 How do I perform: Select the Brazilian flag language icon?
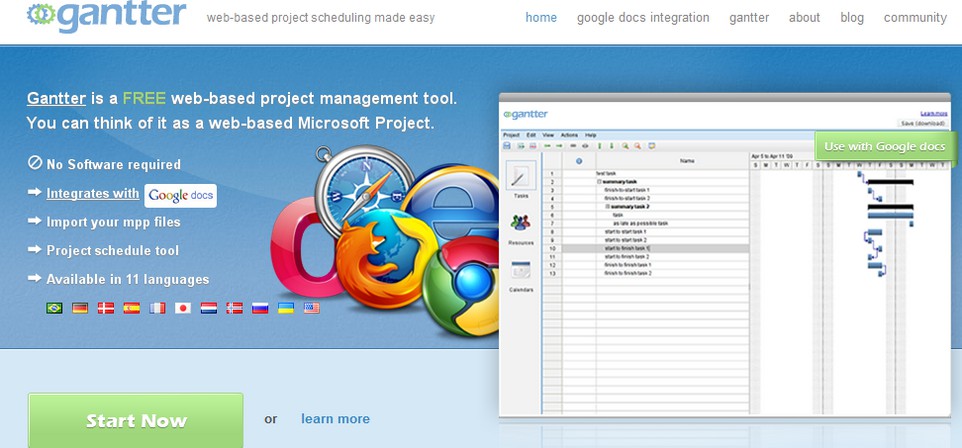point(54,308)
